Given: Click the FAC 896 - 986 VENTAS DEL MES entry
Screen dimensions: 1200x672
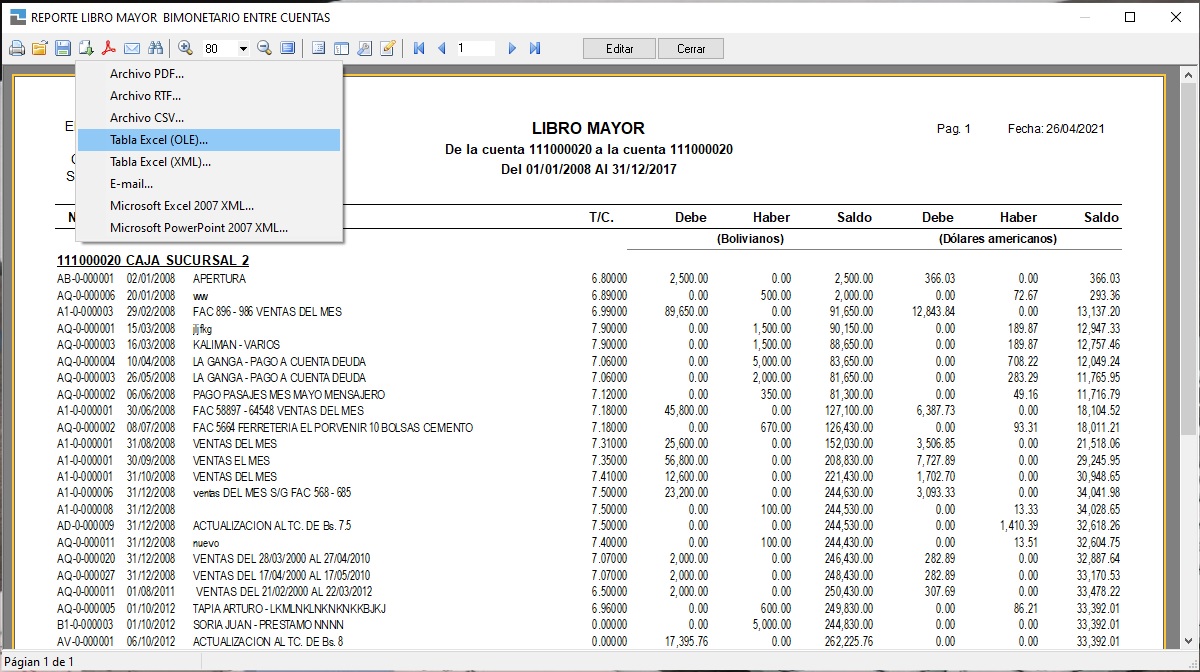Looking at the screenshot, I should coord(267,312).
